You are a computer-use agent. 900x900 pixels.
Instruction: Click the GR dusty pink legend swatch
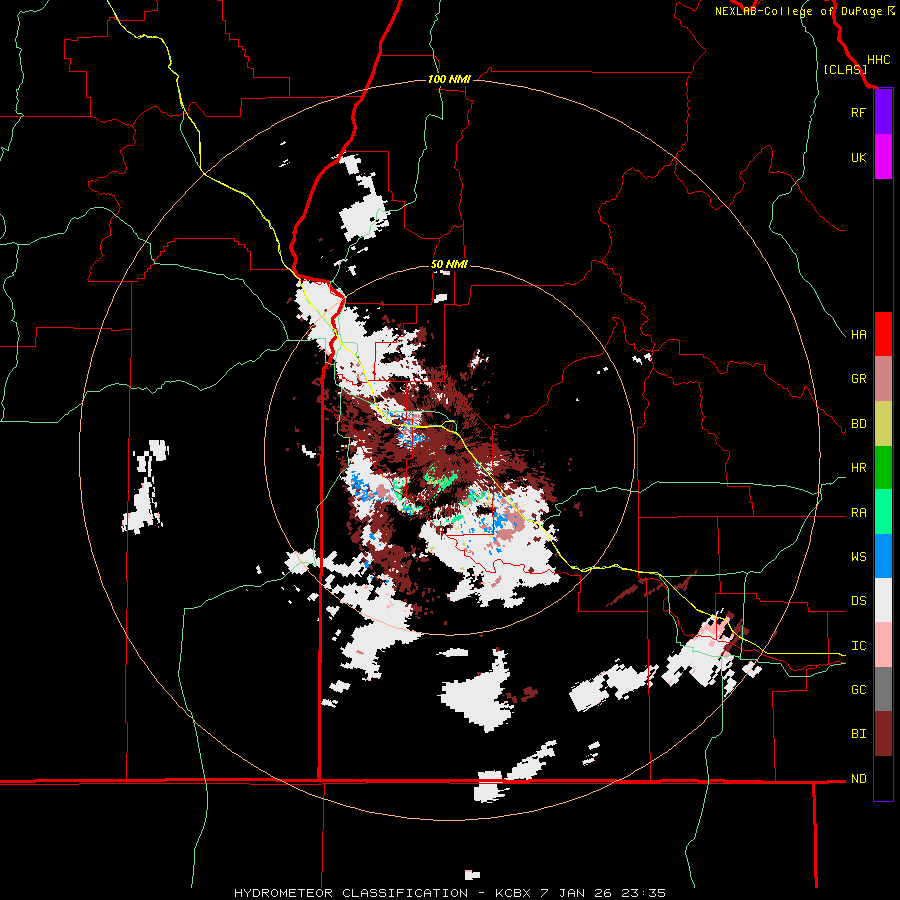click(883, 379)
